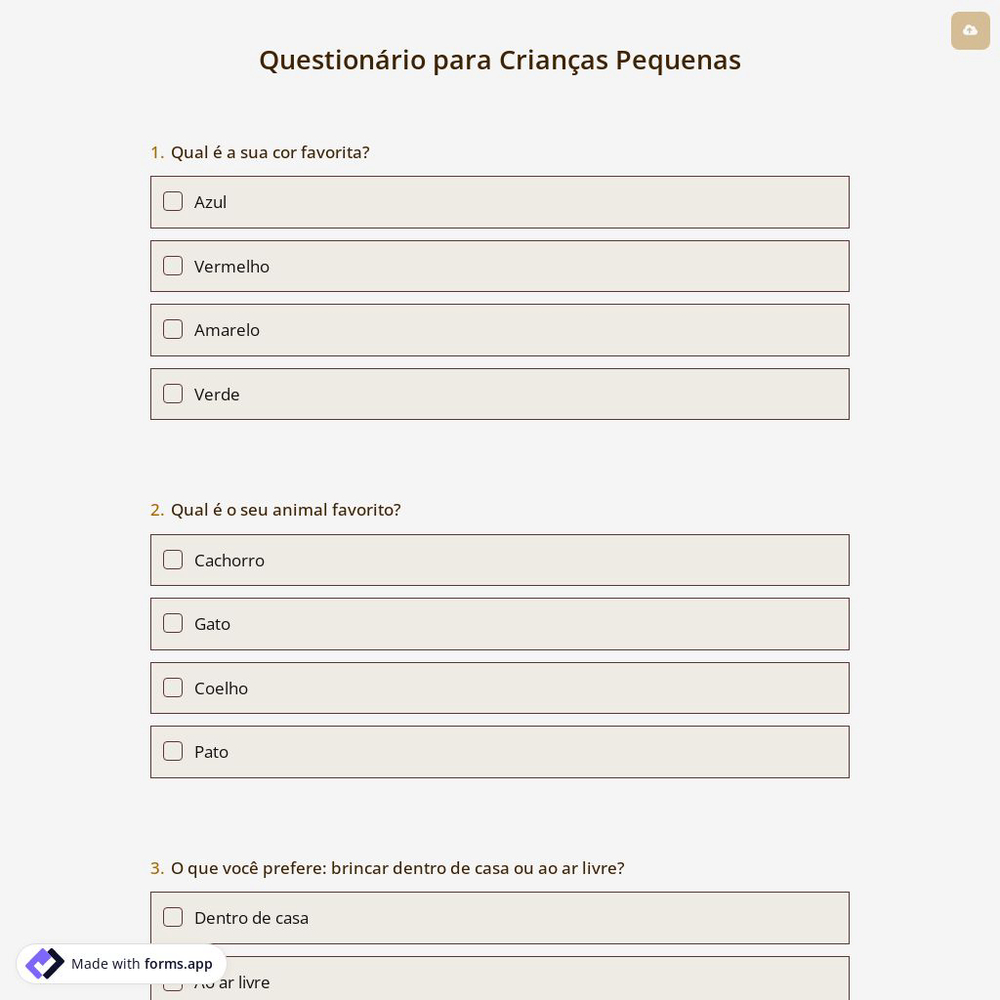Click the cloud upload icon
The width and height of the screenshot is (1000, 1000).
tap(970, 31)
